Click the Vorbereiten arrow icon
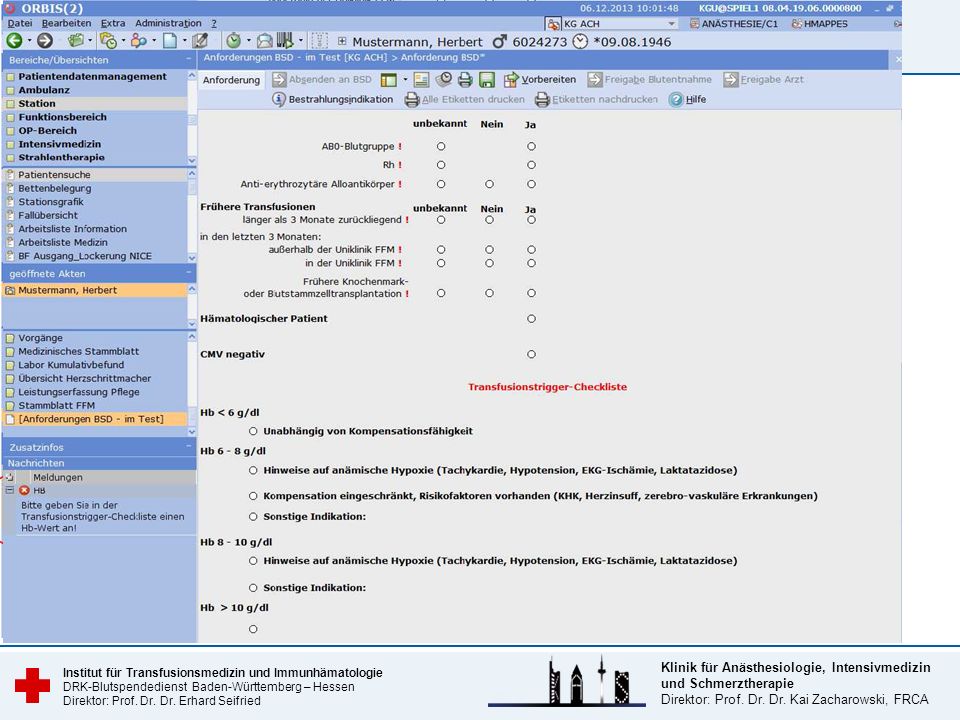 point(511,80)
